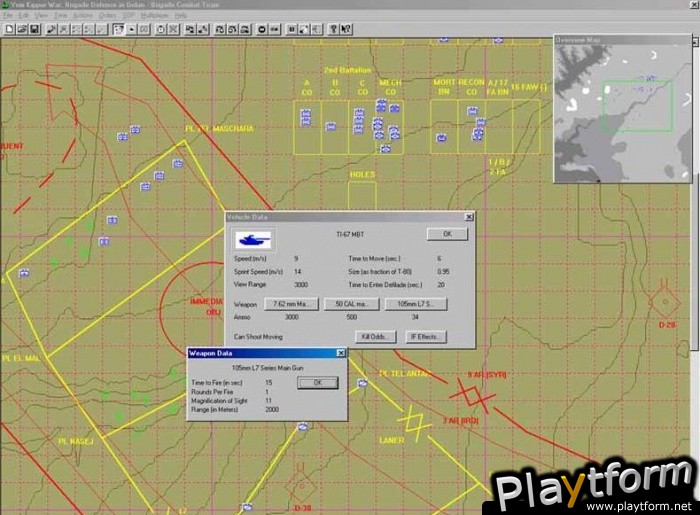Click the pressed toolbar icon left of dot icon

click(119, 29)
